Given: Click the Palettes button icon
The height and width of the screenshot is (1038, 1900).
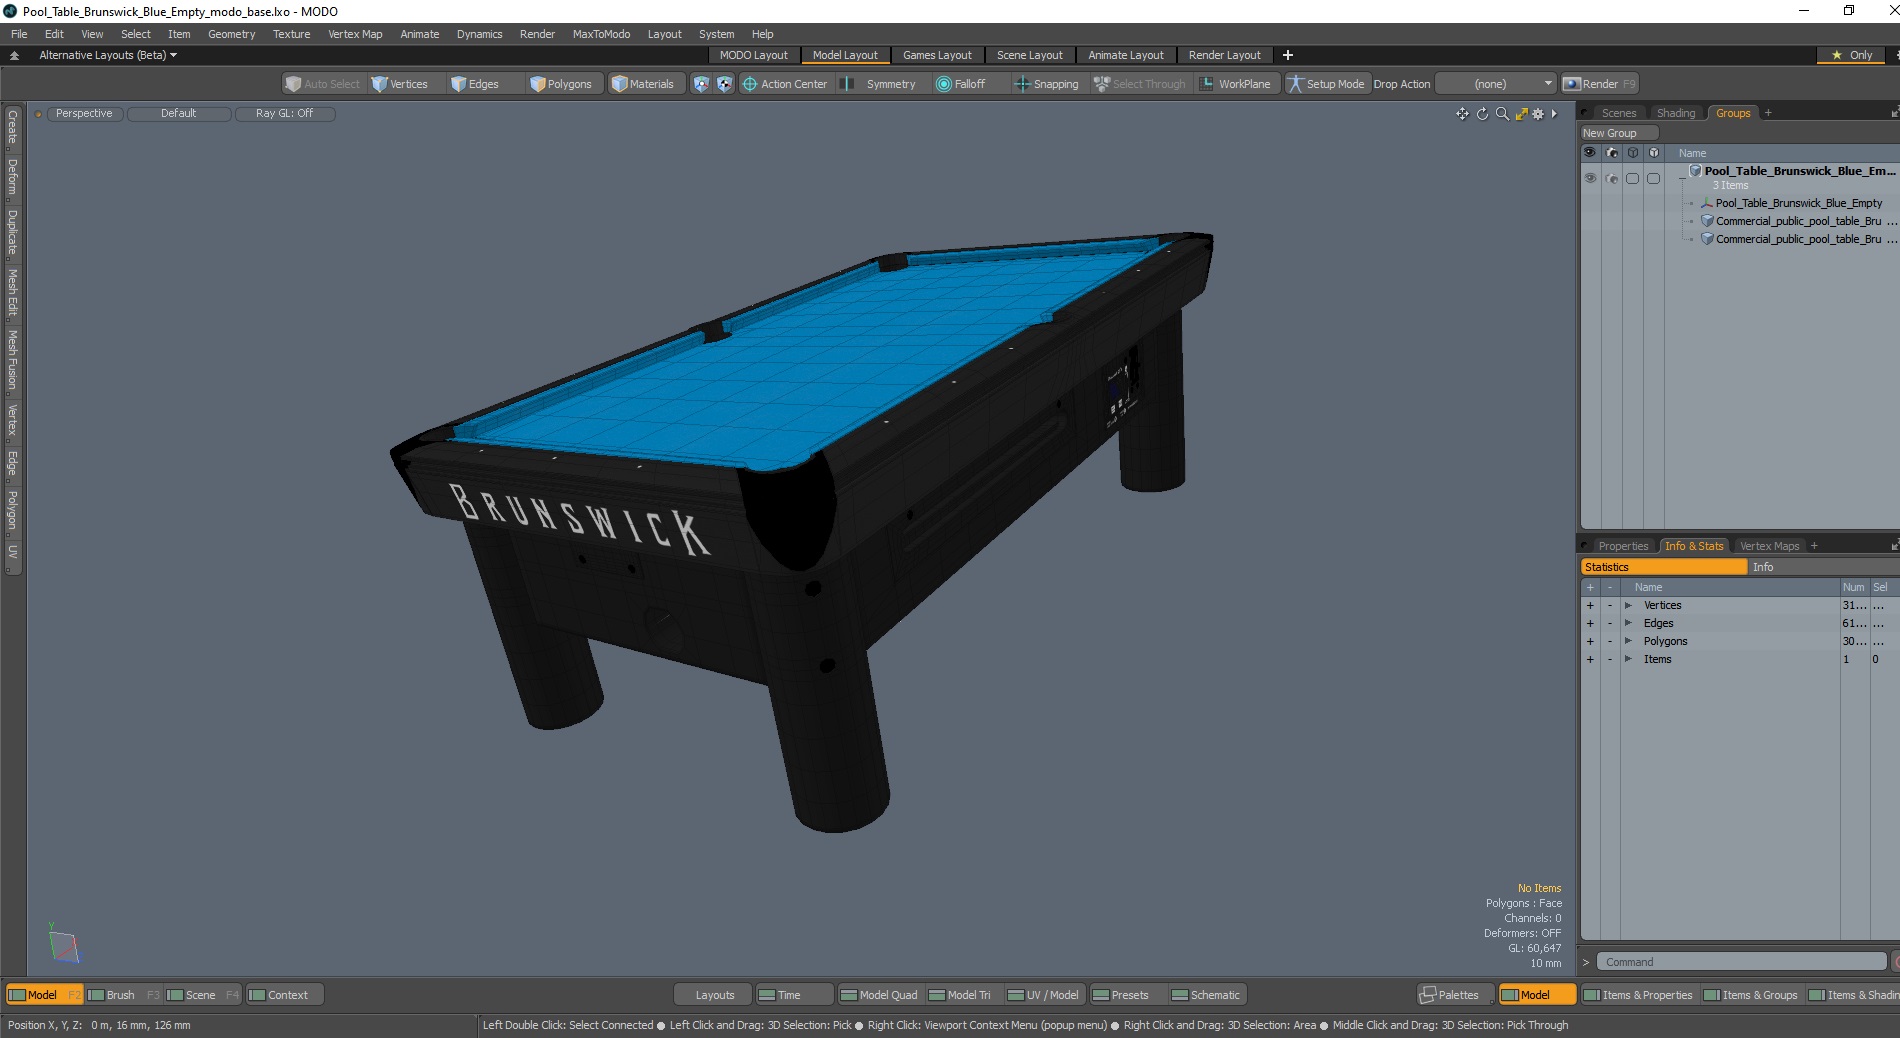Looking at the screenshot, I should tap(1428, 995).
